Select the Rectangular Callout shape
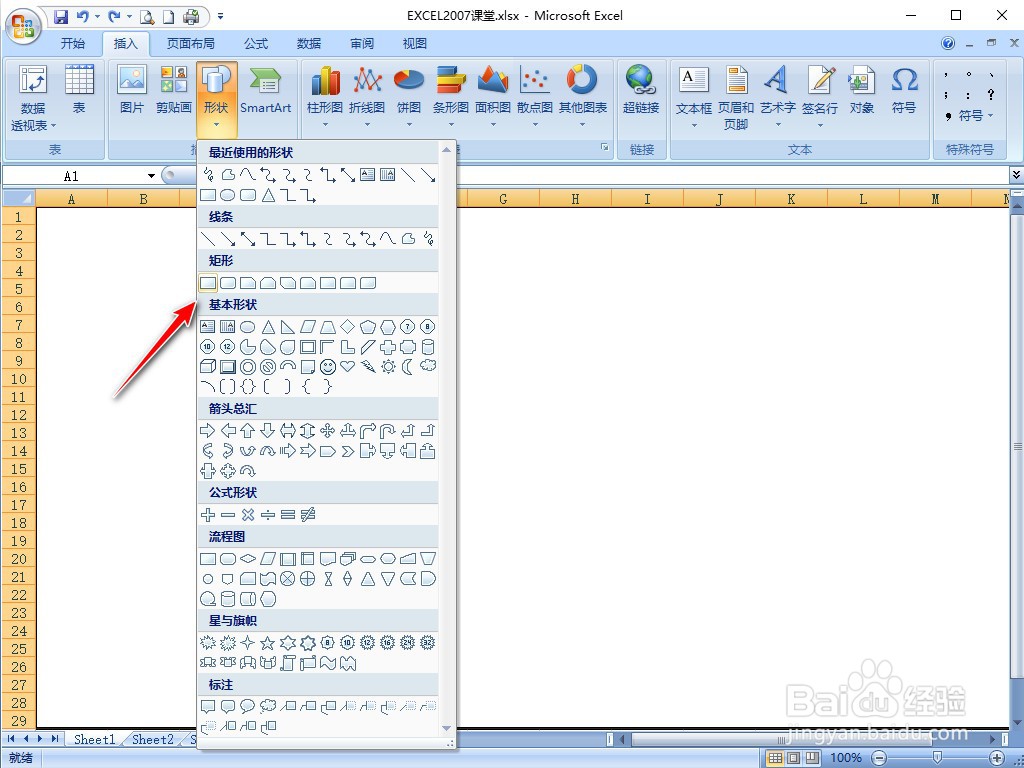Image resolution: width=1024 pixels, height=768 pixels. coord(208,707)
